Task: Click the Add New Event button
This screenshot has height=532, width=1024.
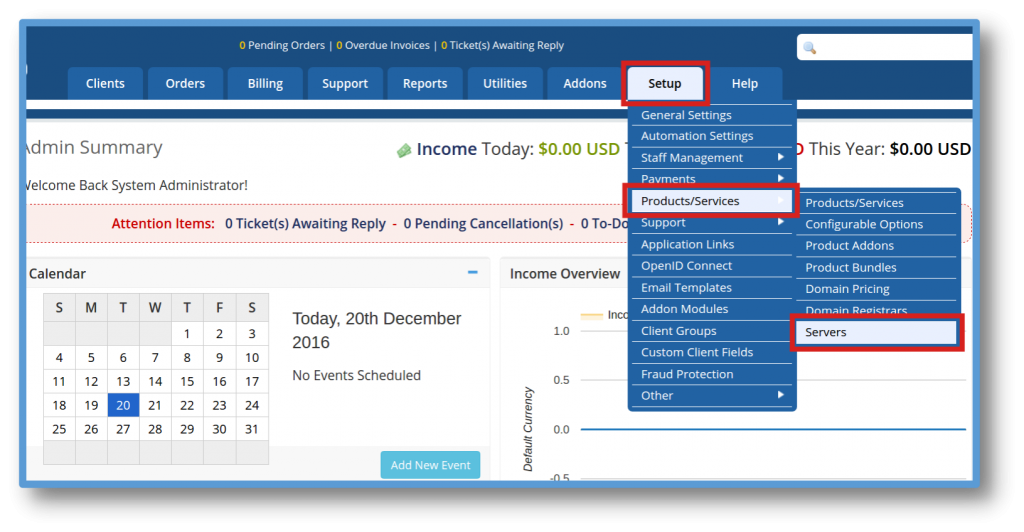Action: point(430,465)
